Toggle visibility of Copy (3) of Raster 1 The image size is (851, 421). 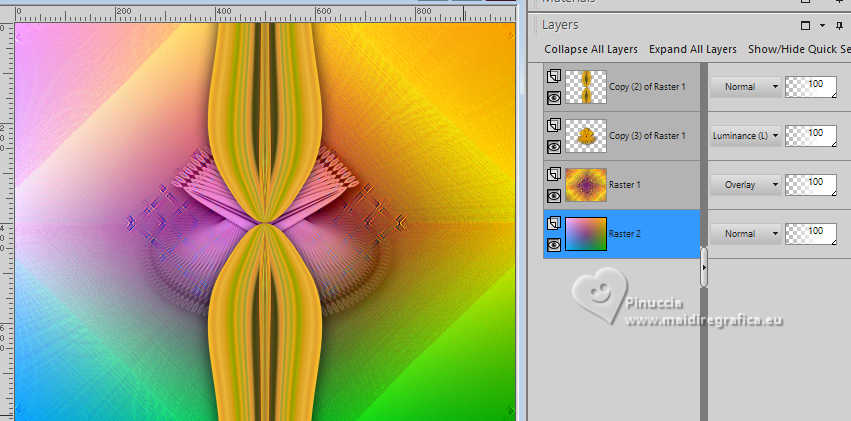pos(554,146)
